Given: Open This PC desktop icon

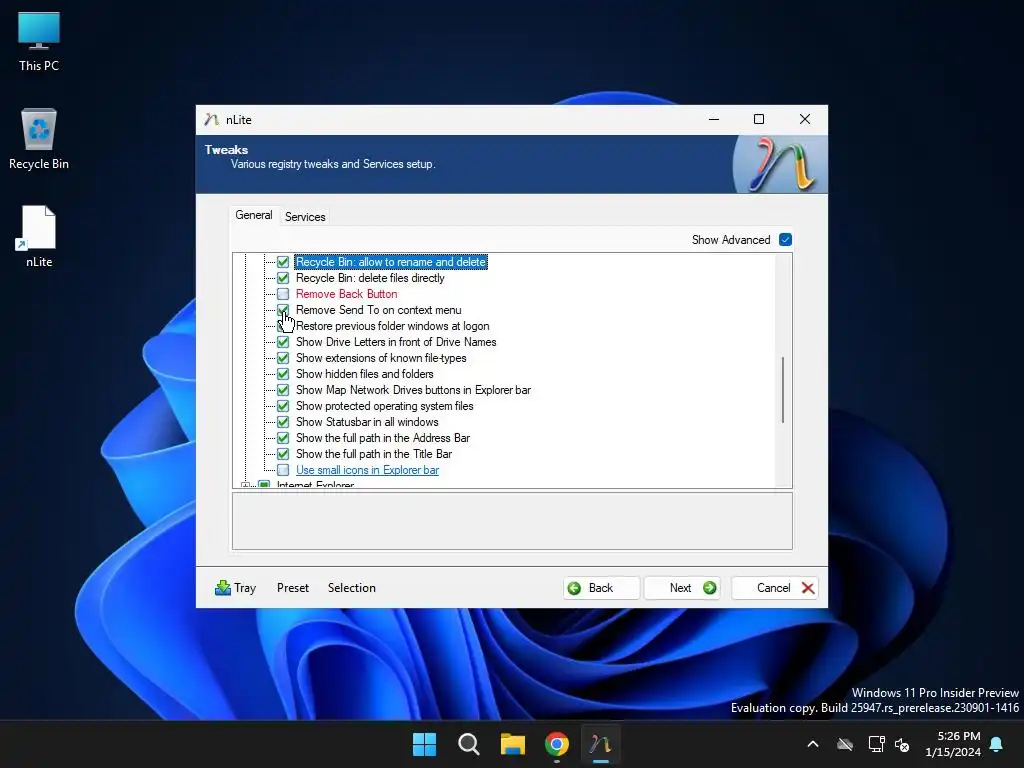Looking at the screenshot, I should (39, 41).
